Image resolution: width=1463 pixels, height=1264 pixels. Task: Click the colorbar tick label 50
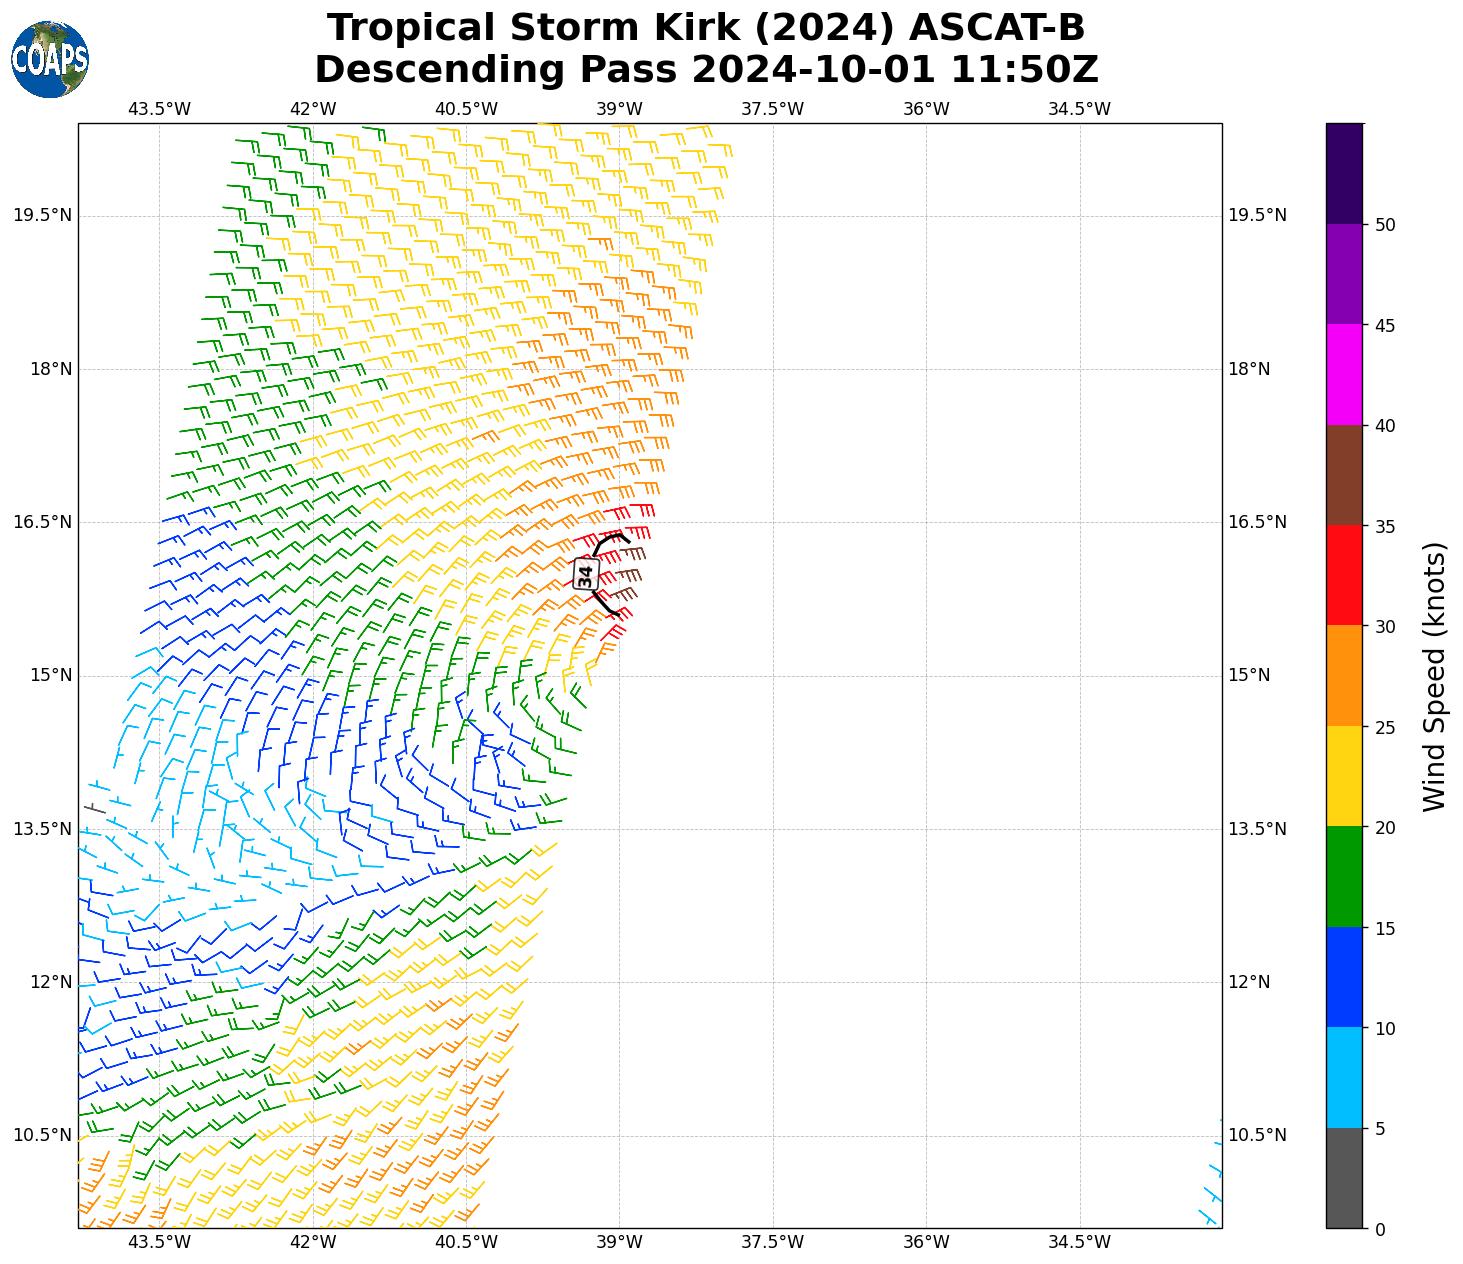pos(1385,225)
